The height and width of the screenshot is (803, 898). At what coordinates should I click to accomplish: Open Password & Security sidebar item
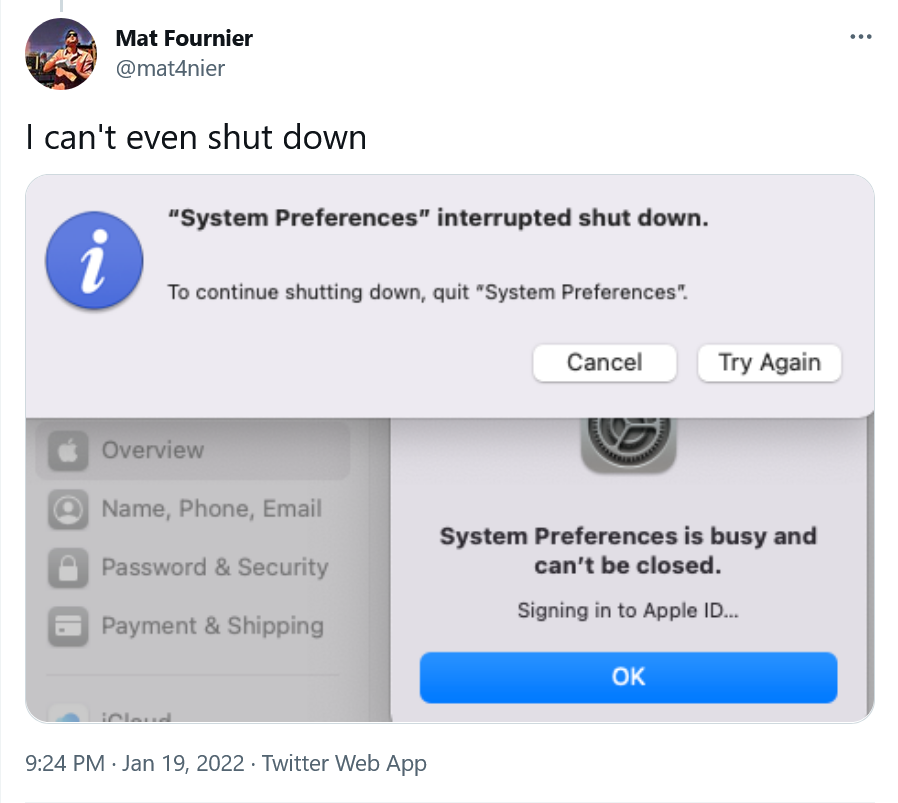(192, 568)
